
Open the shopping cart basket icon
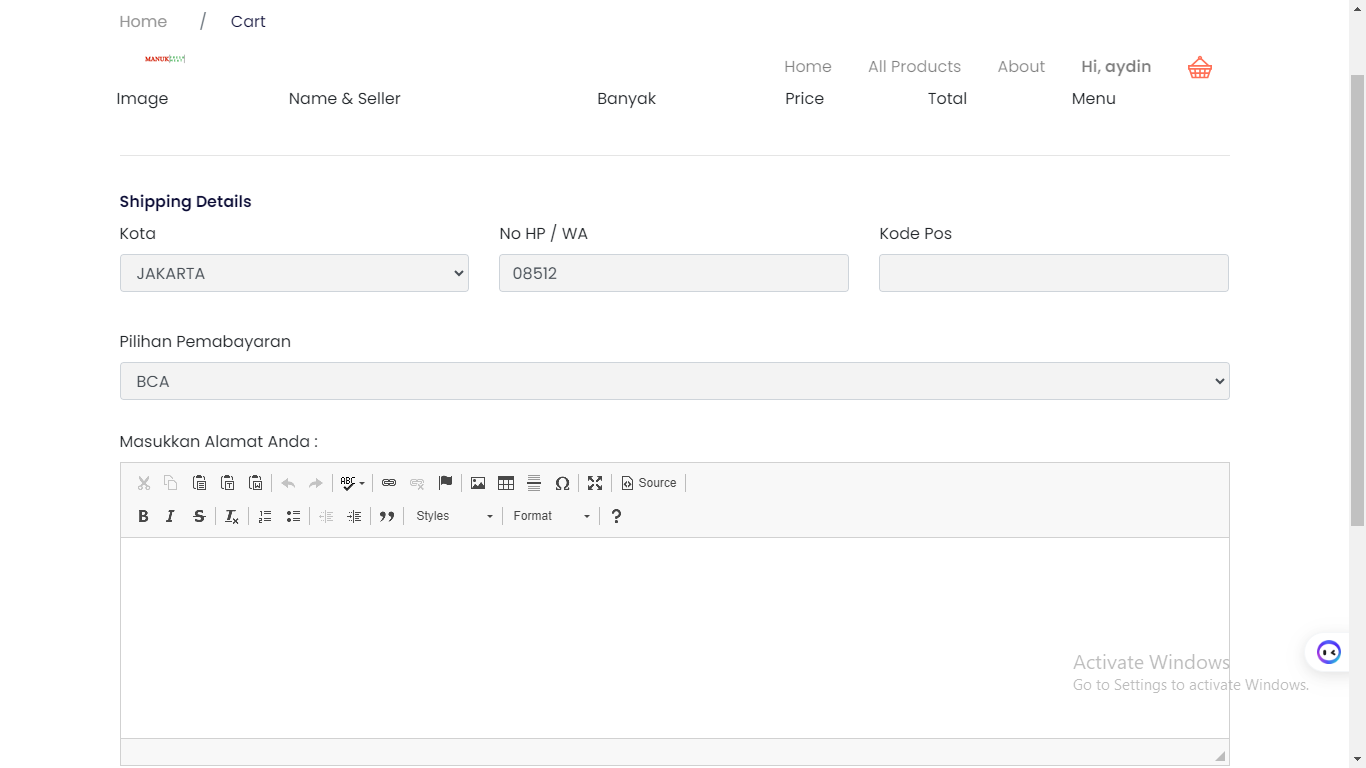(1200, 68)
